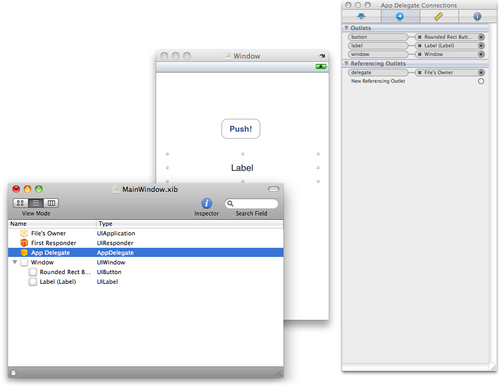Disconnect the File's Owner delegate connection
Screen dimensions: 500x387
(x=420, y=72)
